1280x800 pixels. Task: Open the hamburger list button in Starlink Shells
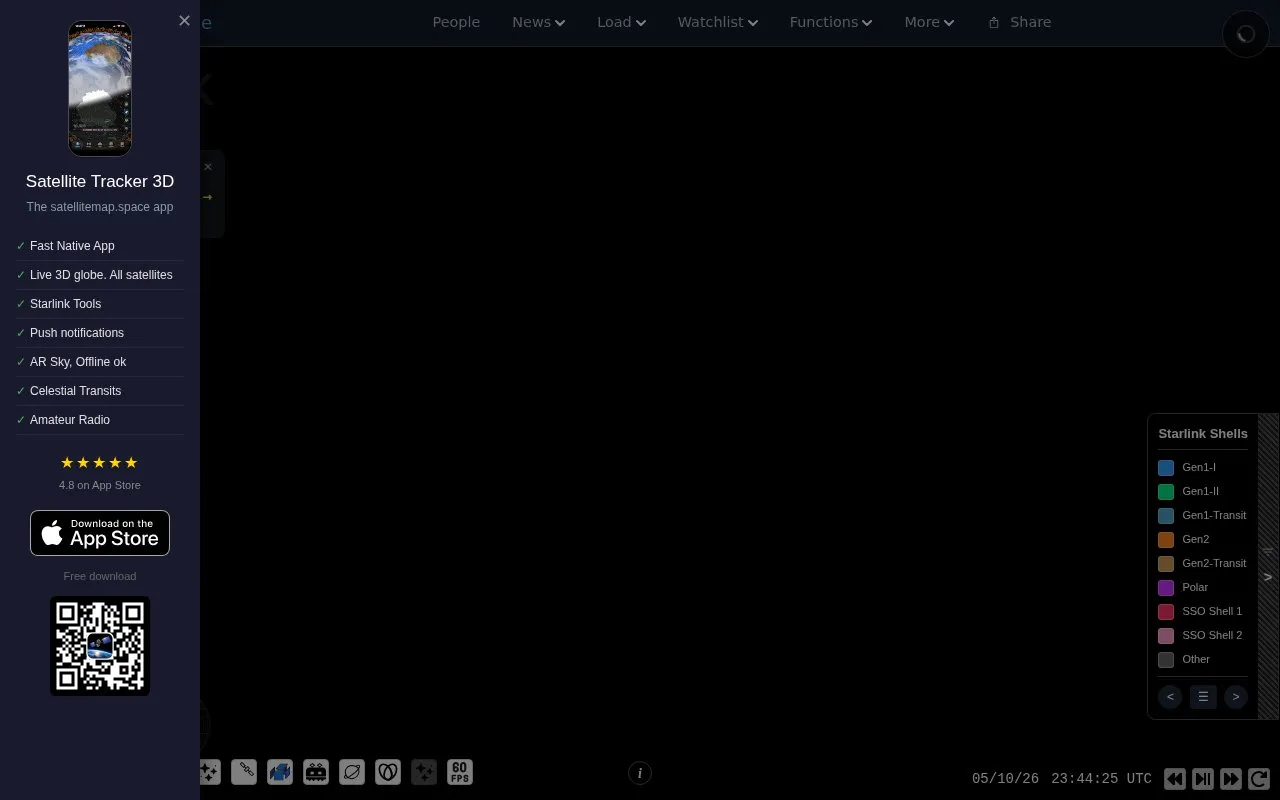(1203, 697)
